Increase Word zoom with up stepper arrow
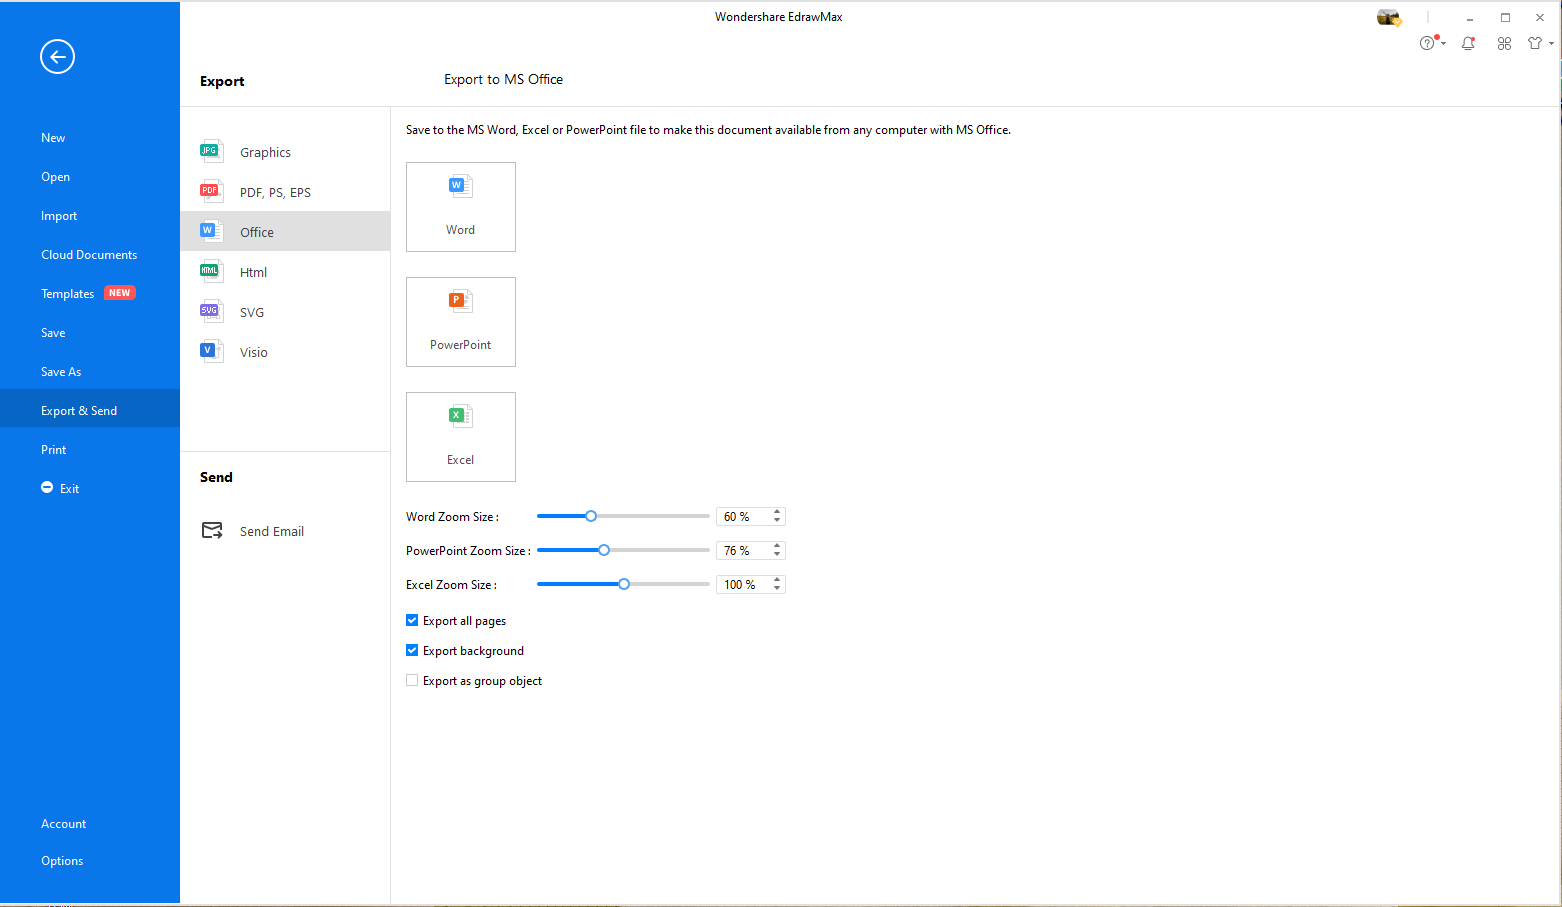Viewport: 1562px width, 907px height. (x=777, y=512)
